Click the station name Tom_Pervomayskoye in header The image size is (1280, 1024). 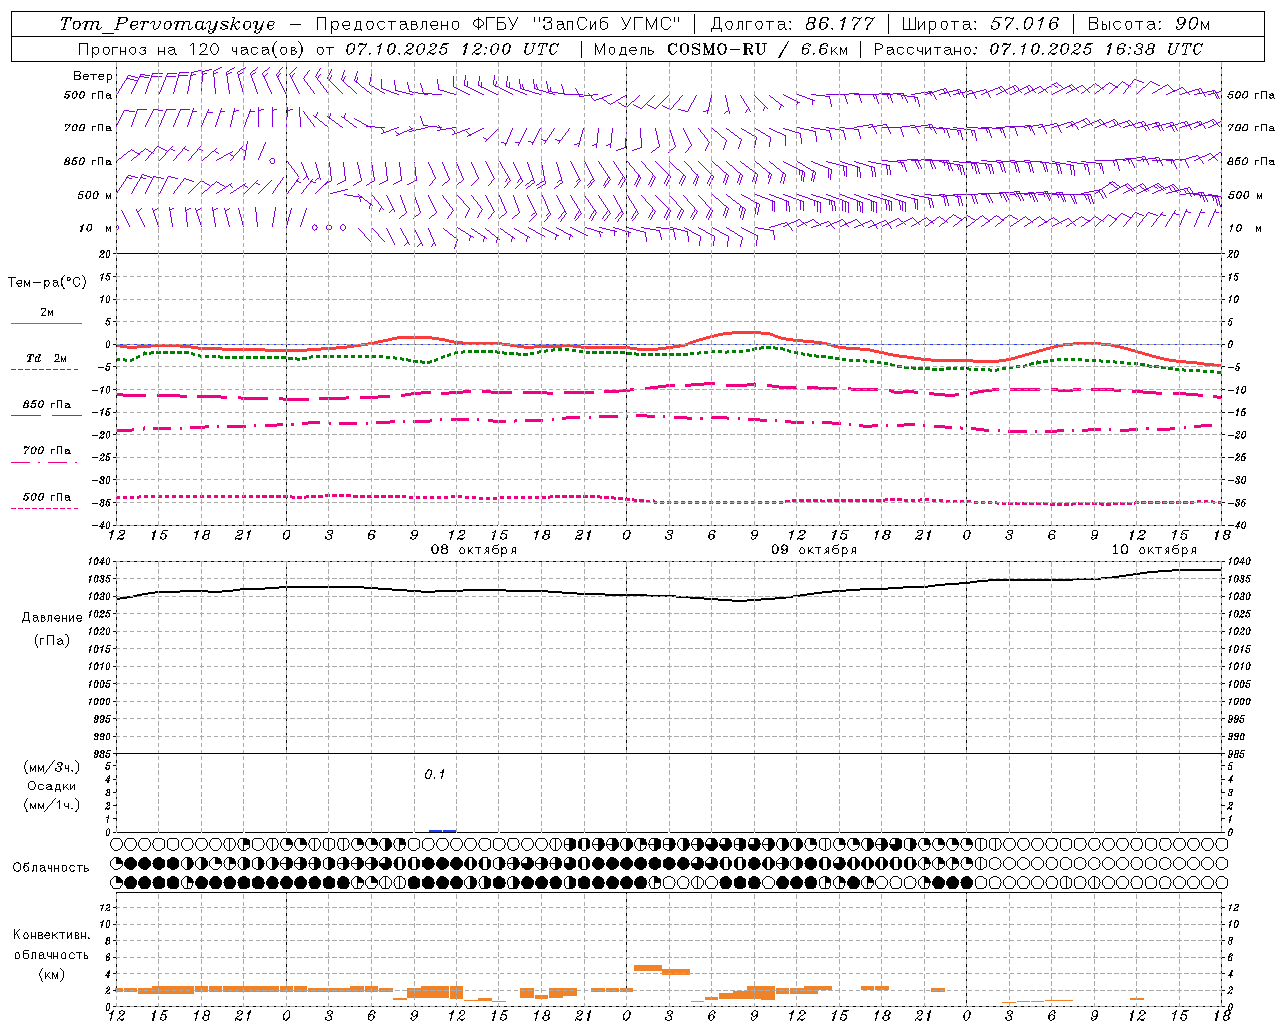coord(167,24)
